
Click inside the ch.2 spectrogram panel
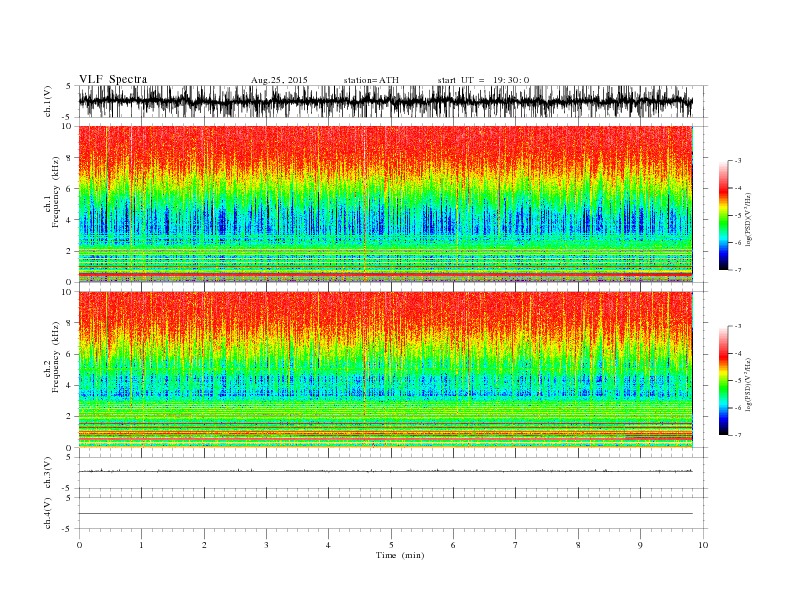tap(385, 370)
